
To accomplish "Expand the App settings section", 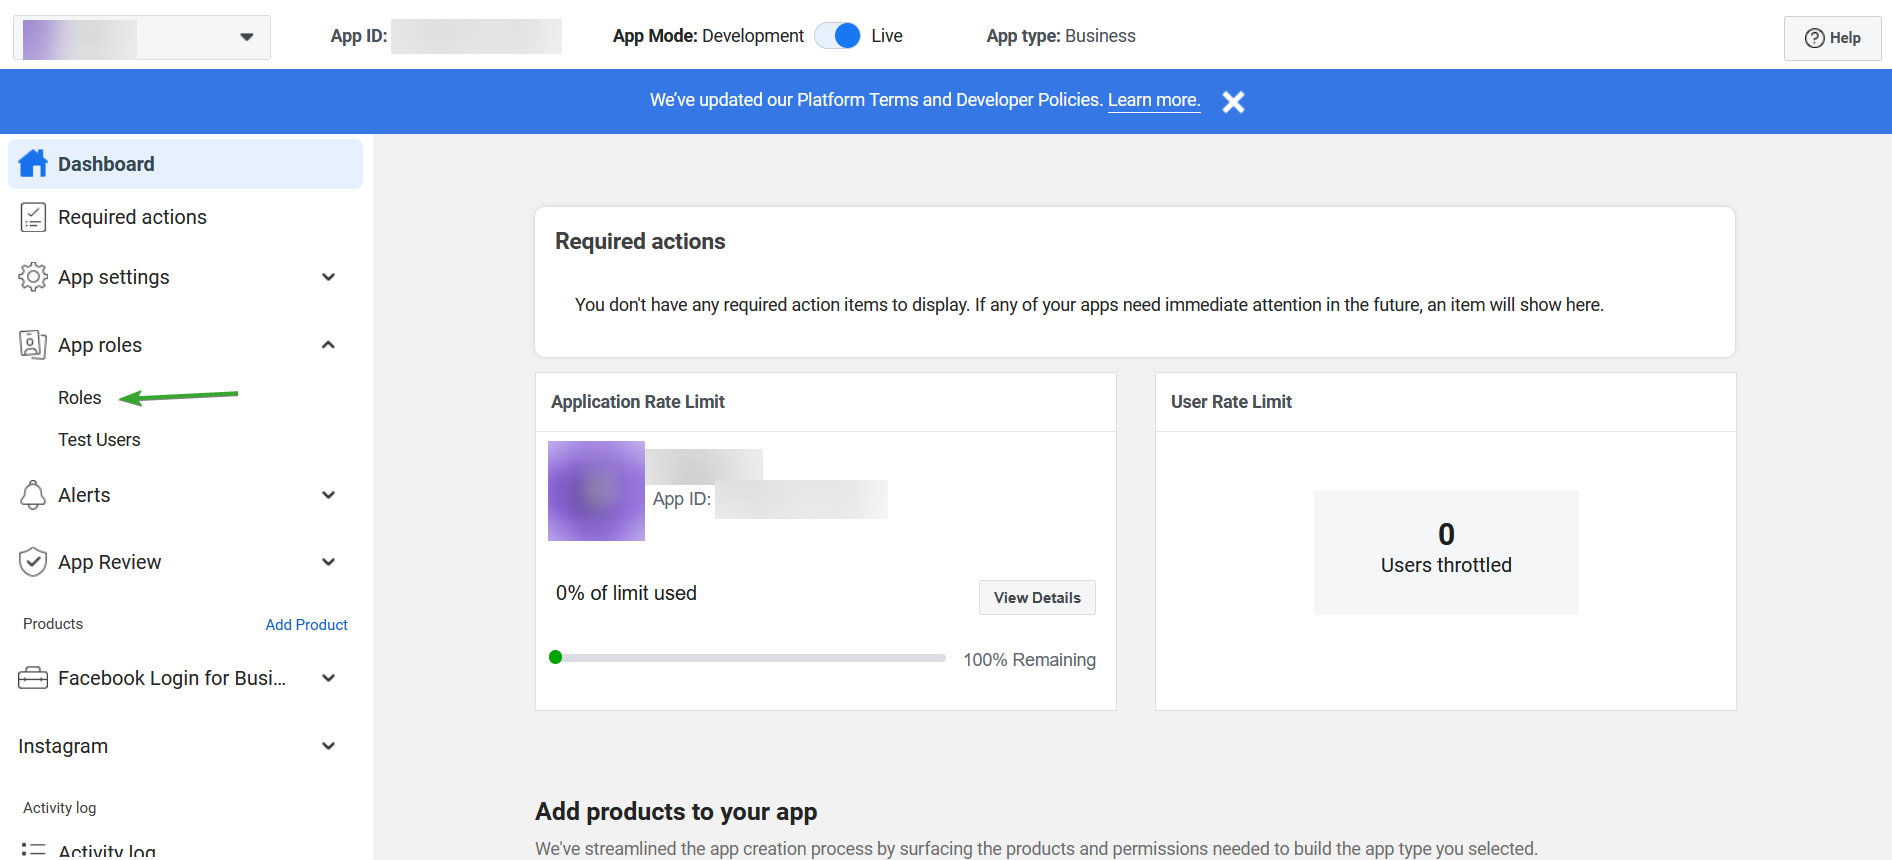I will tap(328, 277).
